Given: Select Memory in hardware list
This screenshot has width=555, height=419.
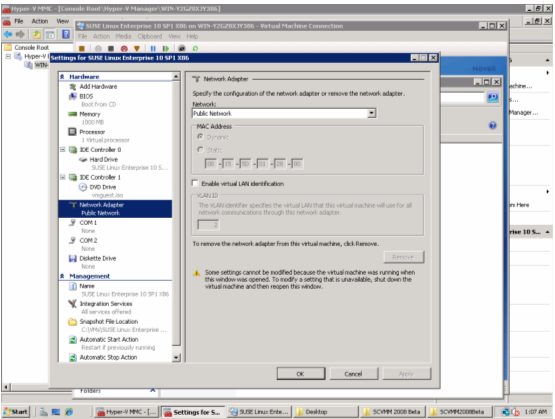Looking at the screenshot, I should pos(85,114).
